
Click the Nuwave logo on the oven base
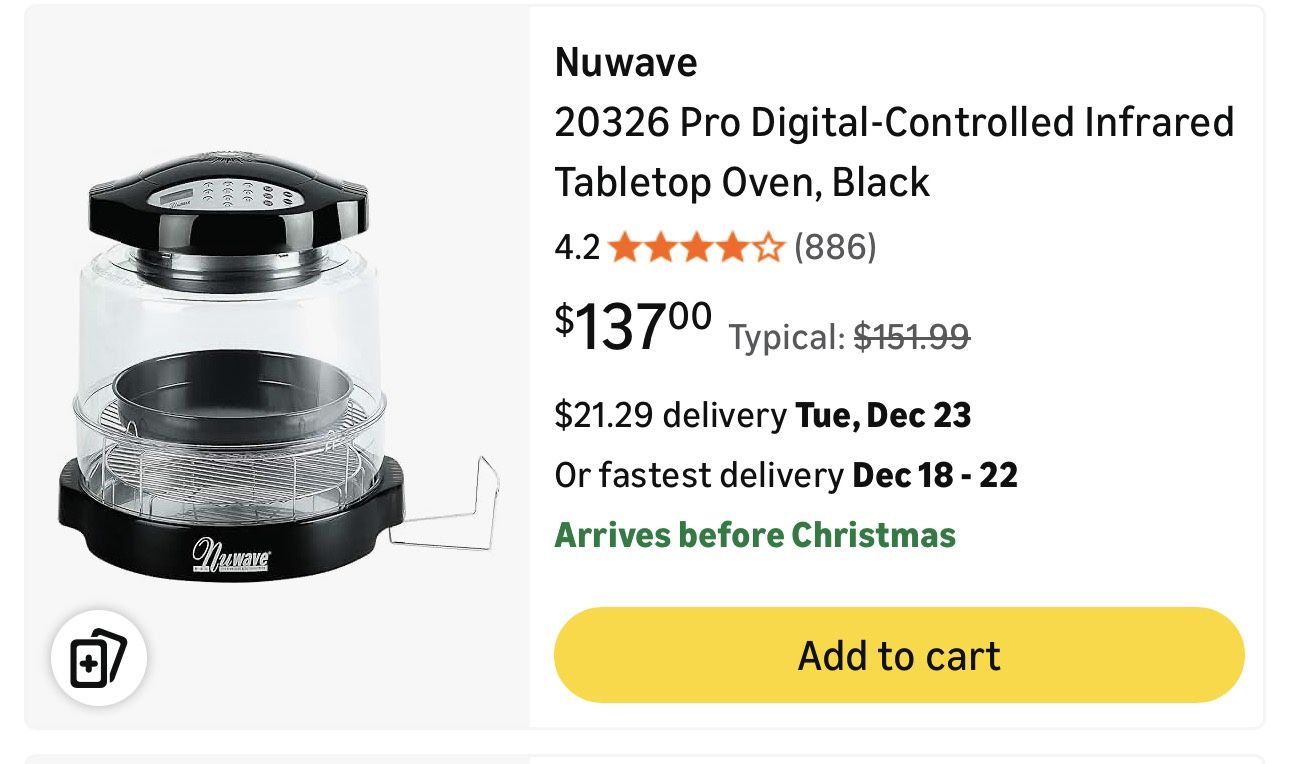pyautogui.click(x=230, y=555)
